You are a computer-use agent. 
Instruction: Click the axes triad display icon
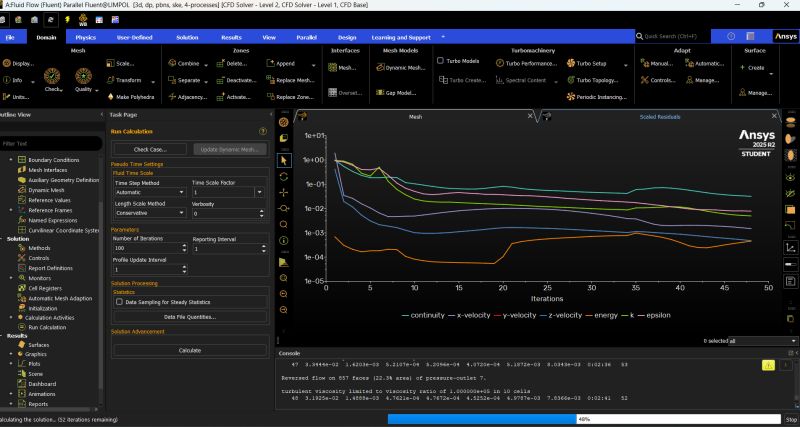791,248
